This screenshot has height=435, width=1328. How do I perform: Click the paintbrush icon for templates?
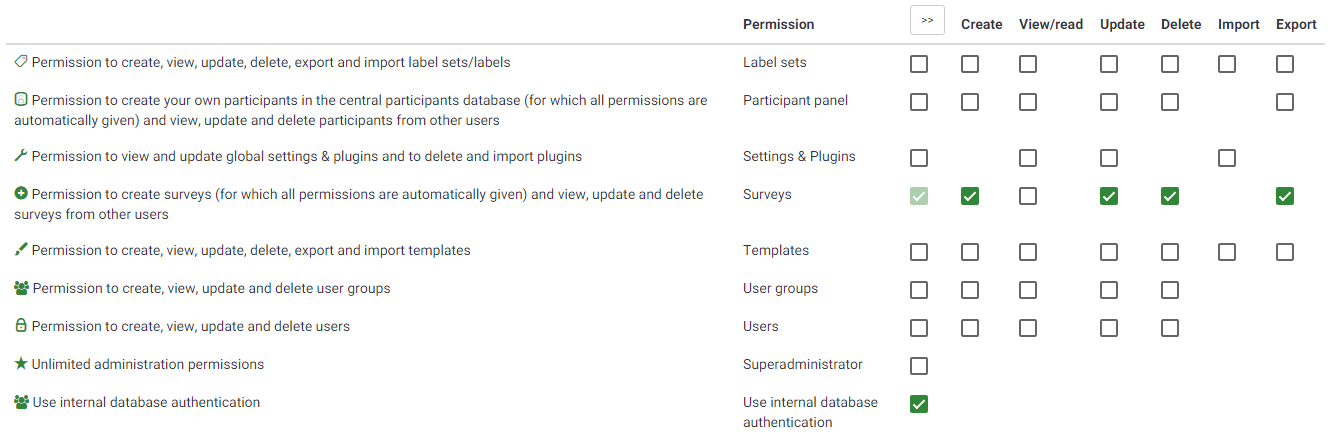click(21, 250)
